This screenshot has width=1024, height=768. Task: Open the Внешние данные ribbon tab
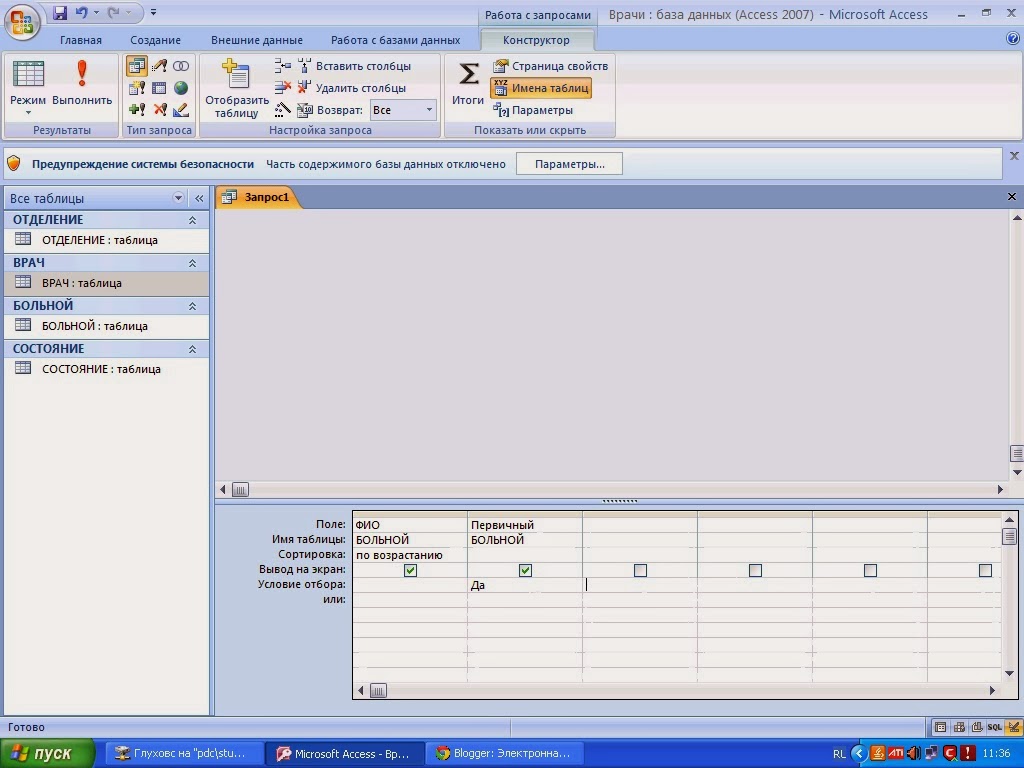tap(257, 40)
